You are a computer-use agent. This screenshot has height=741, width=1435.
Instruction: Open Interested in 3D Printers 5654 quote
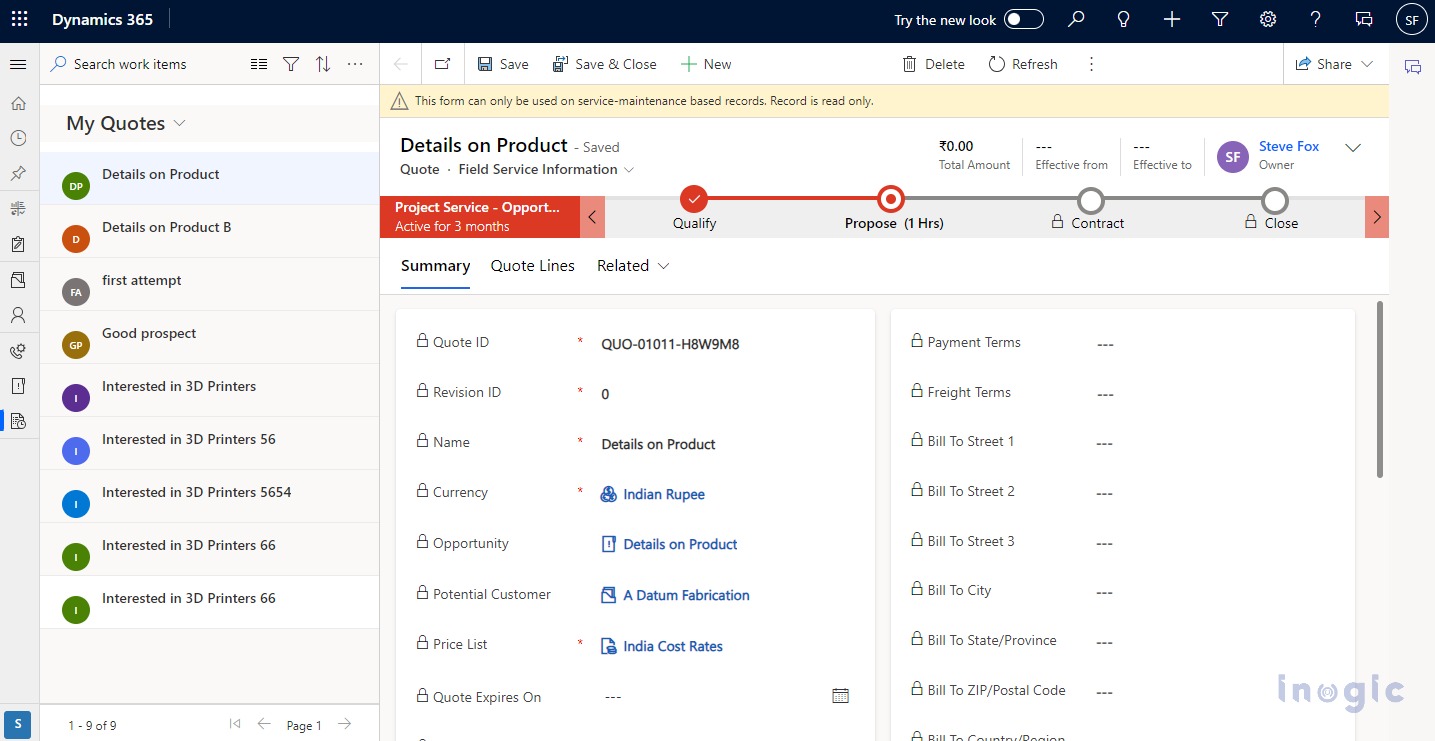pyautogui.click(x=209, y=497)
